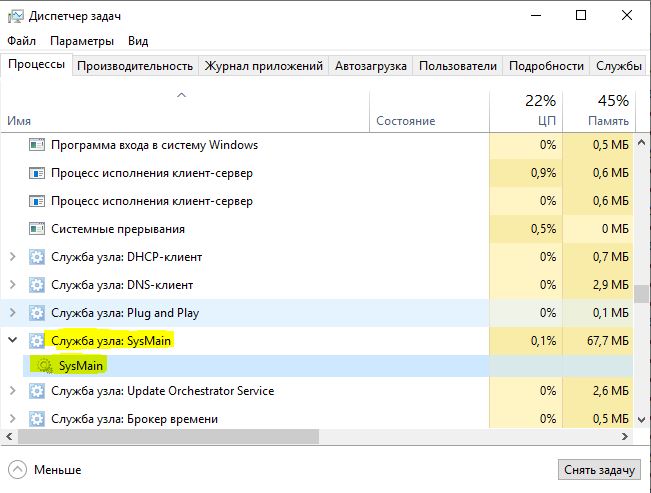Click vertical scrollbar up arrow
This screenshot has height=493, width=651.
641,142
